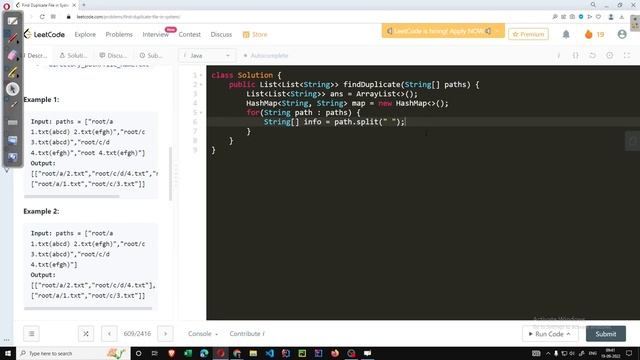Click Example 2 horizontal scrollbar
Screen dimensions: 640x360
88,308
